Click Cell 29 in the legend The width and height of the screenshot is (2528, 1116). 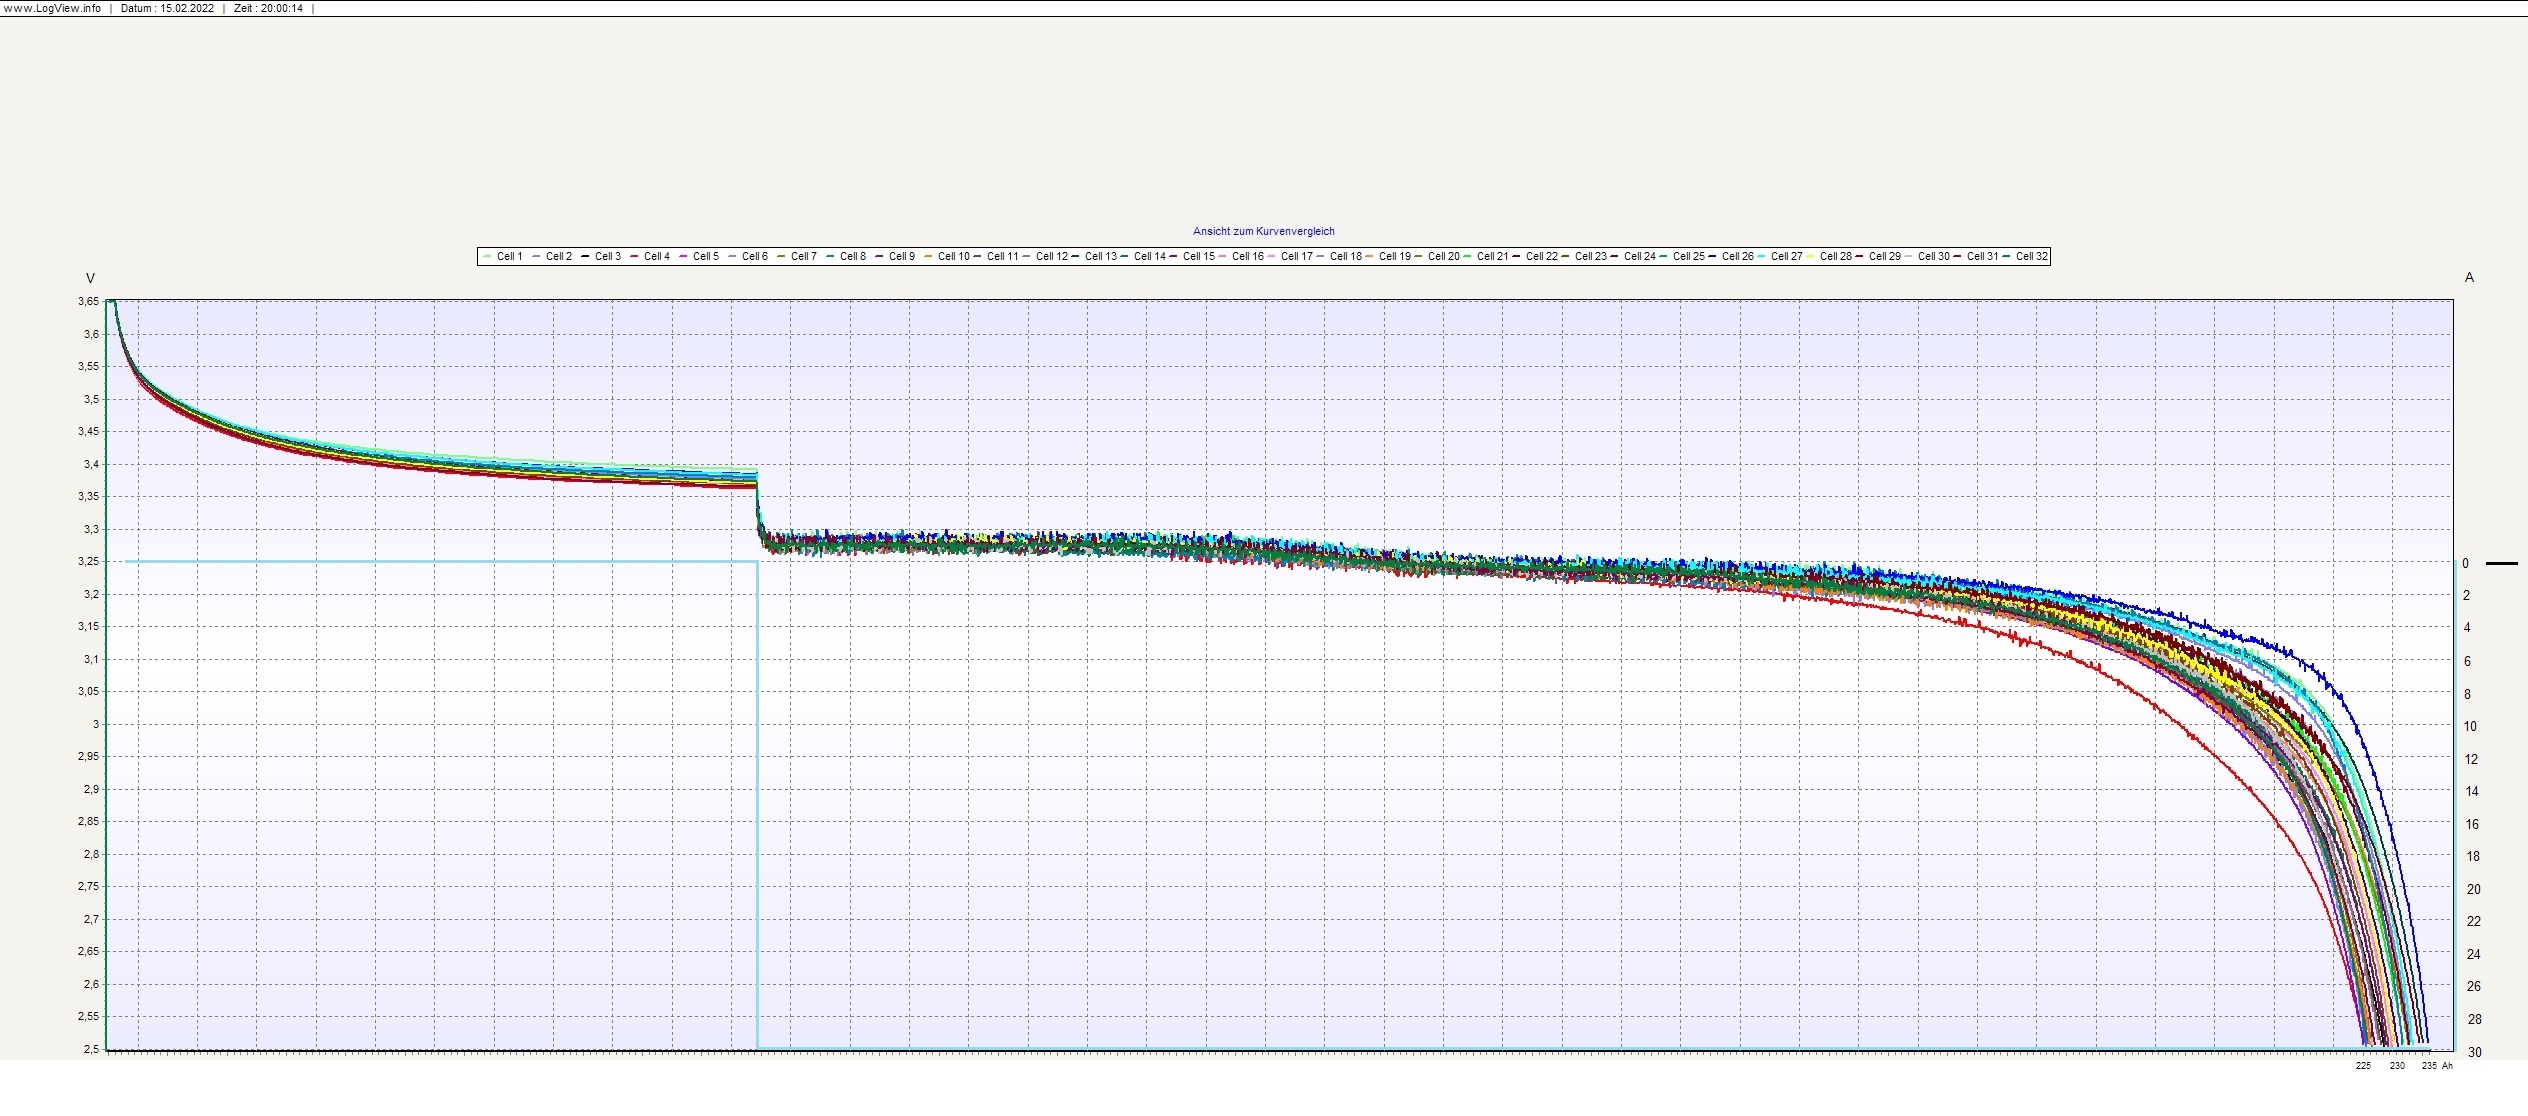point(1885,257)
